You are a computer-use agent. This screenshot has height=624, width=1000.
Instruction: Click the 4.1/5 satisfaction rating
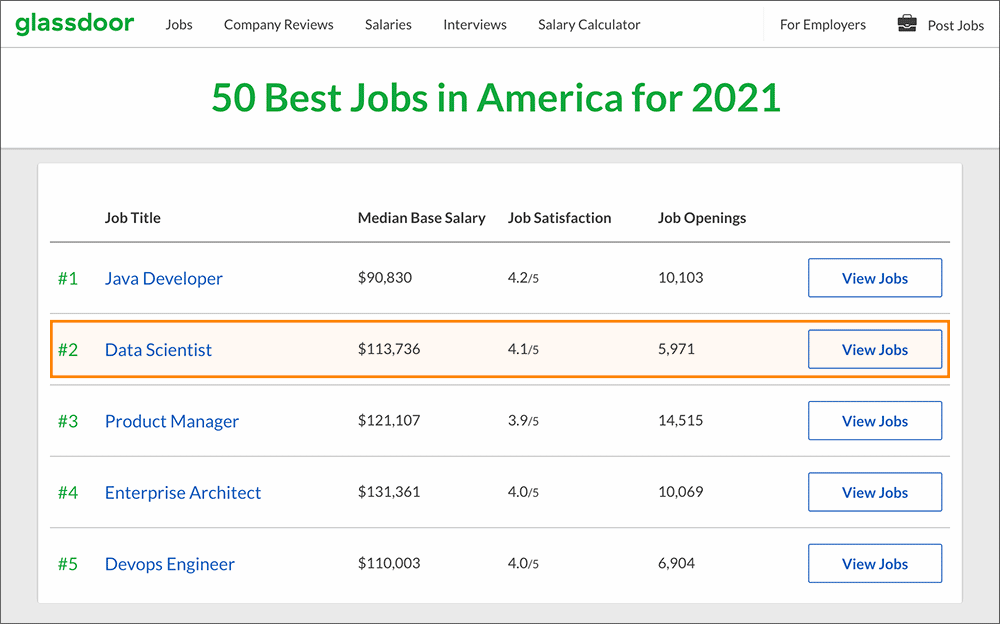pos(523,350)
